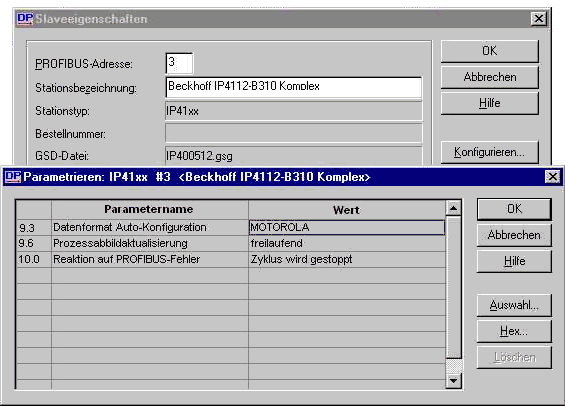Click Abbrechen in the Slaveeigenschaften dialog
565x406 pixels.
490,77
